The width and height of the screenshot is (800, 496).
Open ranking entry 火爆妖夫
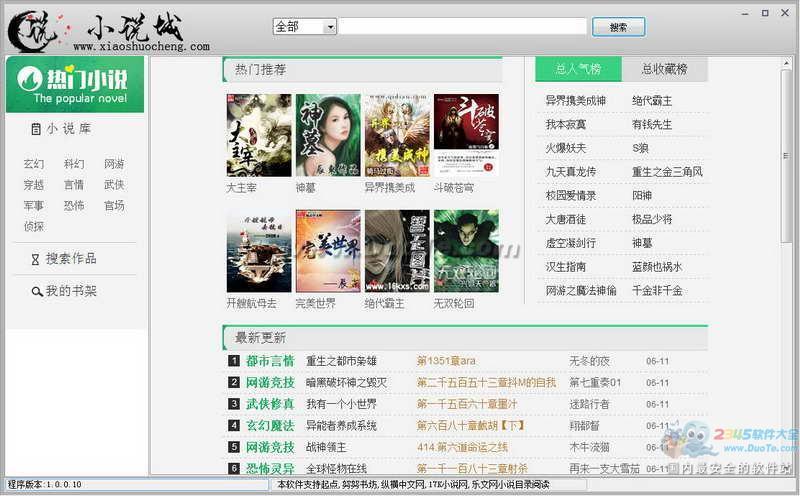(566, 148)
